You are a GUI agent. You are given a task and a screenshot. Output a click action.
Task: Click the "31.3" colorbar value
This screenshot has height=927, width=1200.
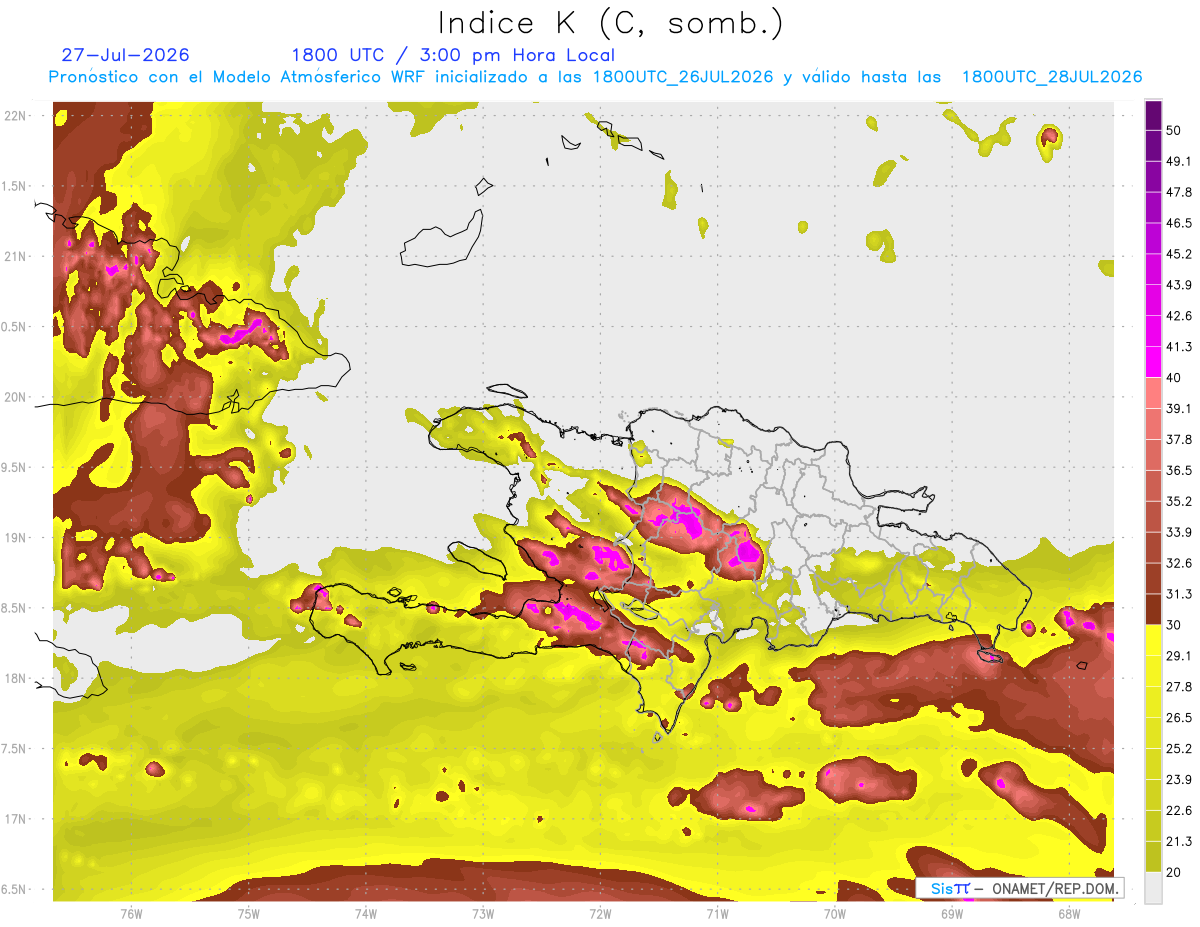coord(1179,594)
